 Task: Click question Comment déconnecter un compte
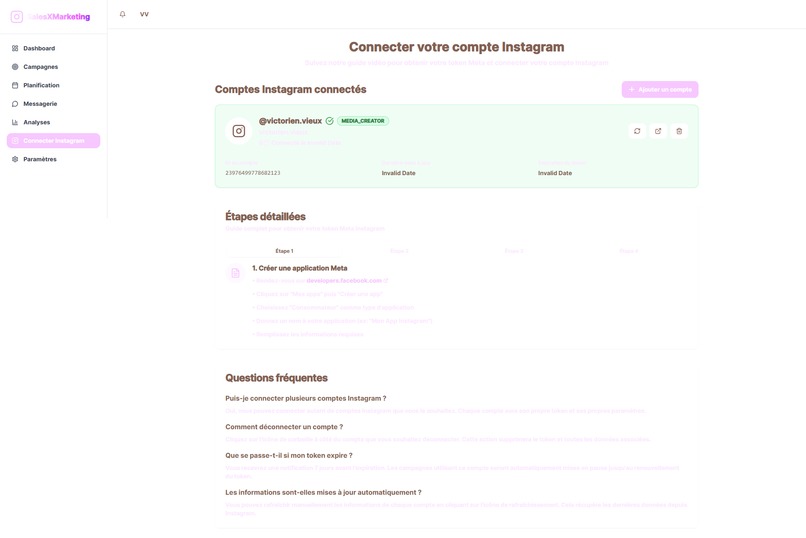coord(284,427)
